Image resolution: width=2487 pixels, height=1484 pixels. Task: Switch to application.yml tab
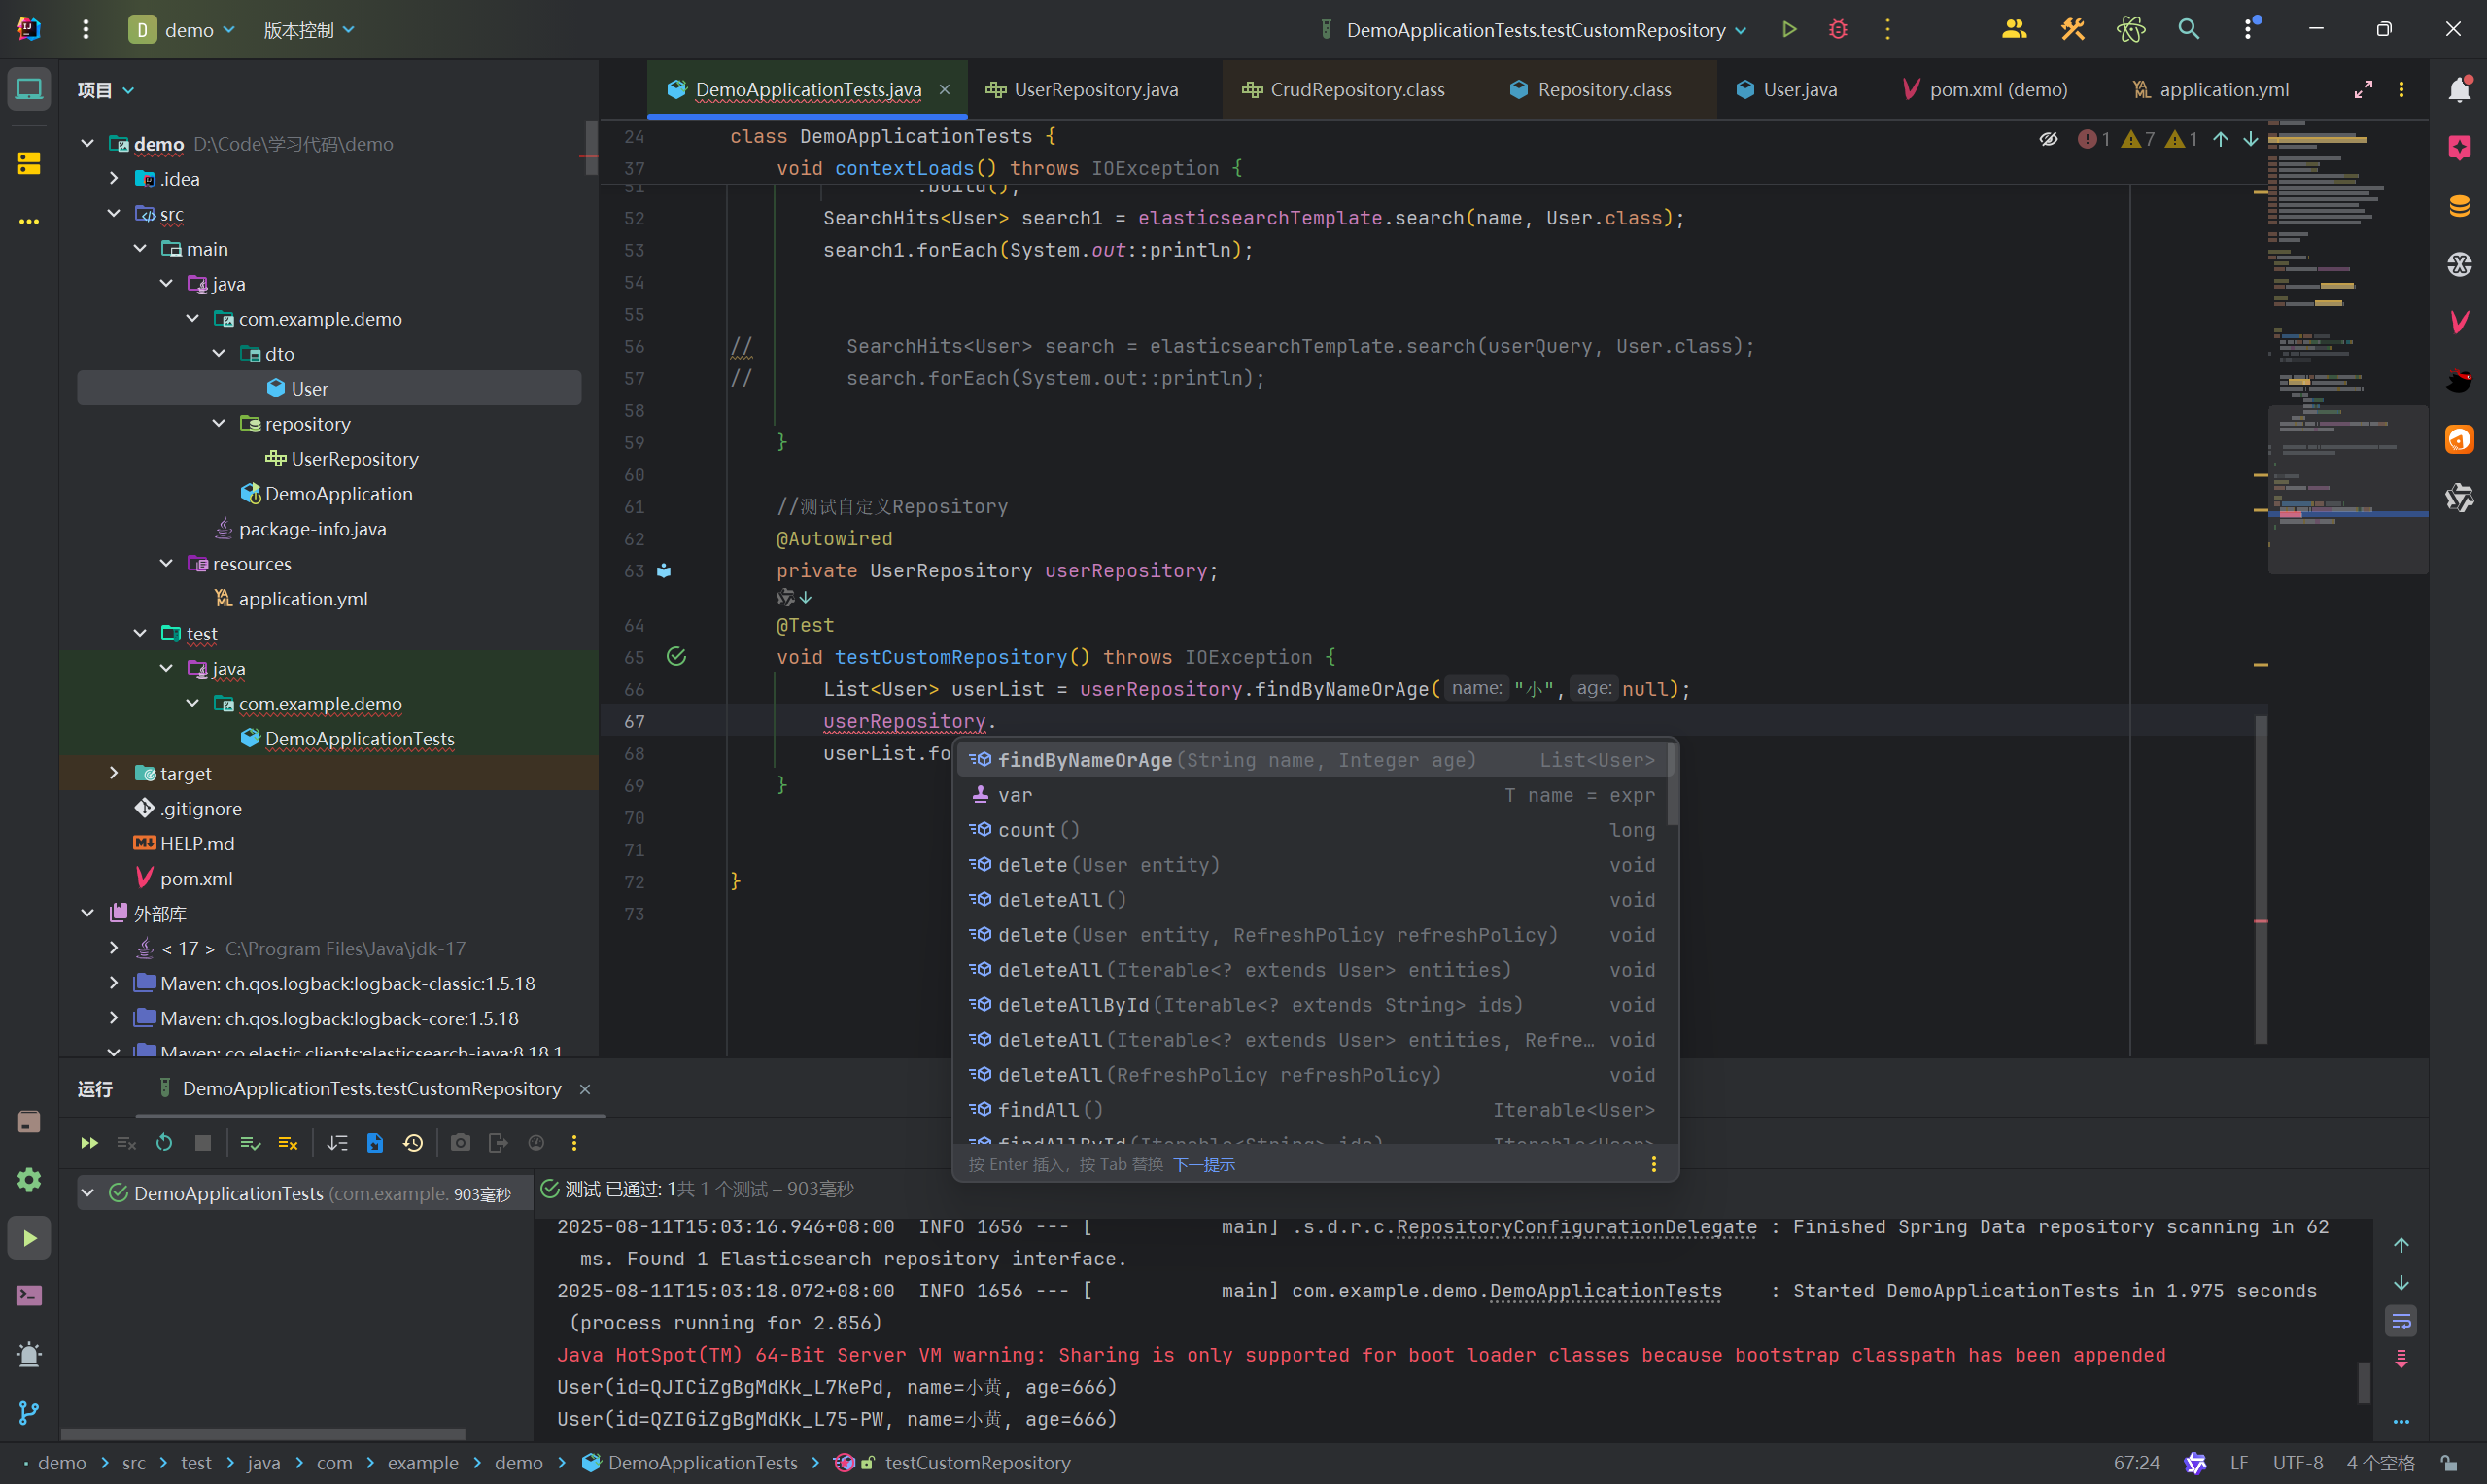(2210, 90)
